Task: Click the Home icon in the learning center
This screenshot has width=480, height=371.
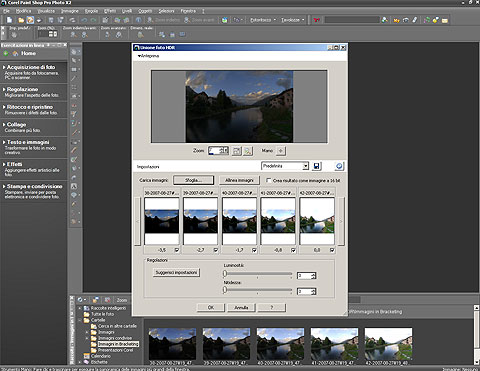Action: click(16, 53)
